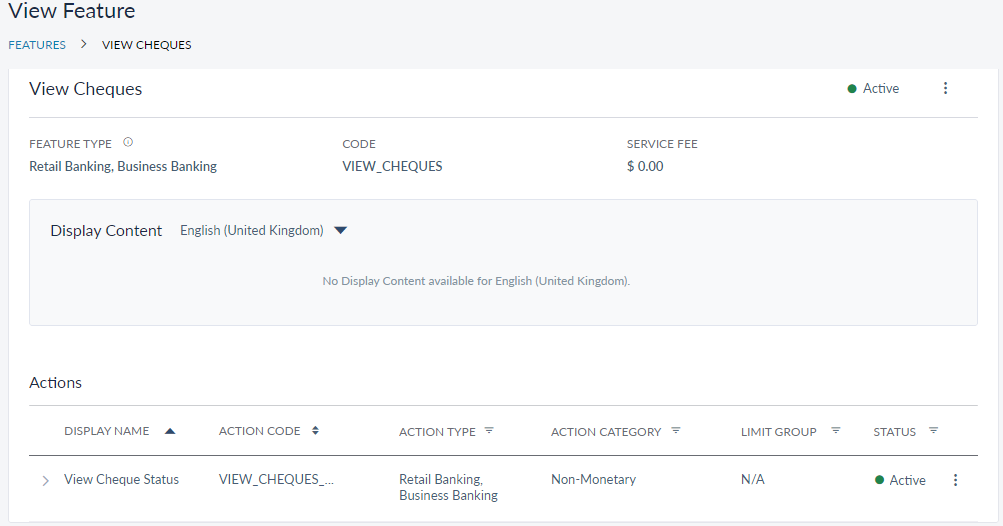
Task: Click the Non-Monetary action category cell
Action: [593, 480]
